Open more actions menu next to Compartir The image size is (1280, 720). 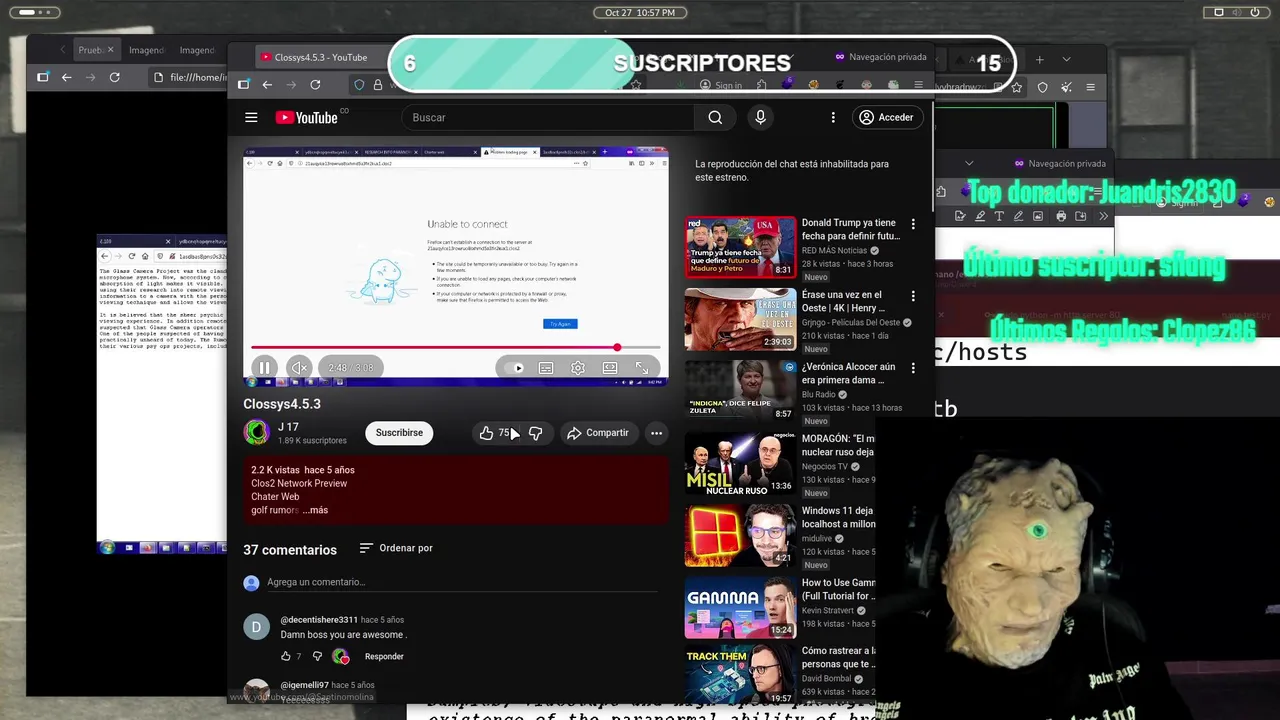click(x=656, y=433)
